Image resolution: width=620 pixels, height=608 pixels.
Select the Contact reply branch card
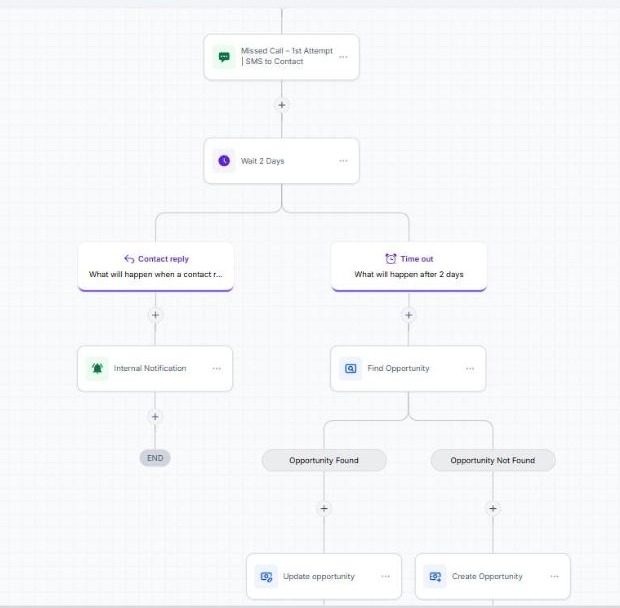155,267
